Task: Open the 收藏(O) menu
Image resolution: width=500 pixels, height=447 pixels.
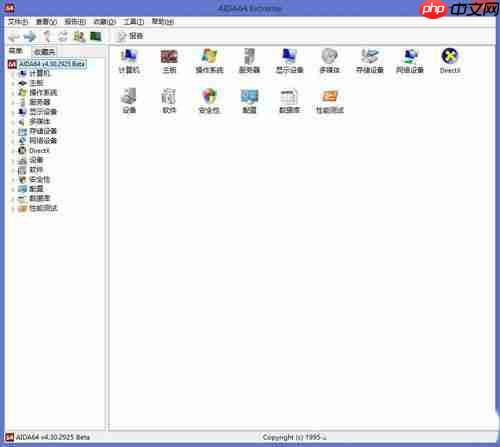Action: coord(104,22)
